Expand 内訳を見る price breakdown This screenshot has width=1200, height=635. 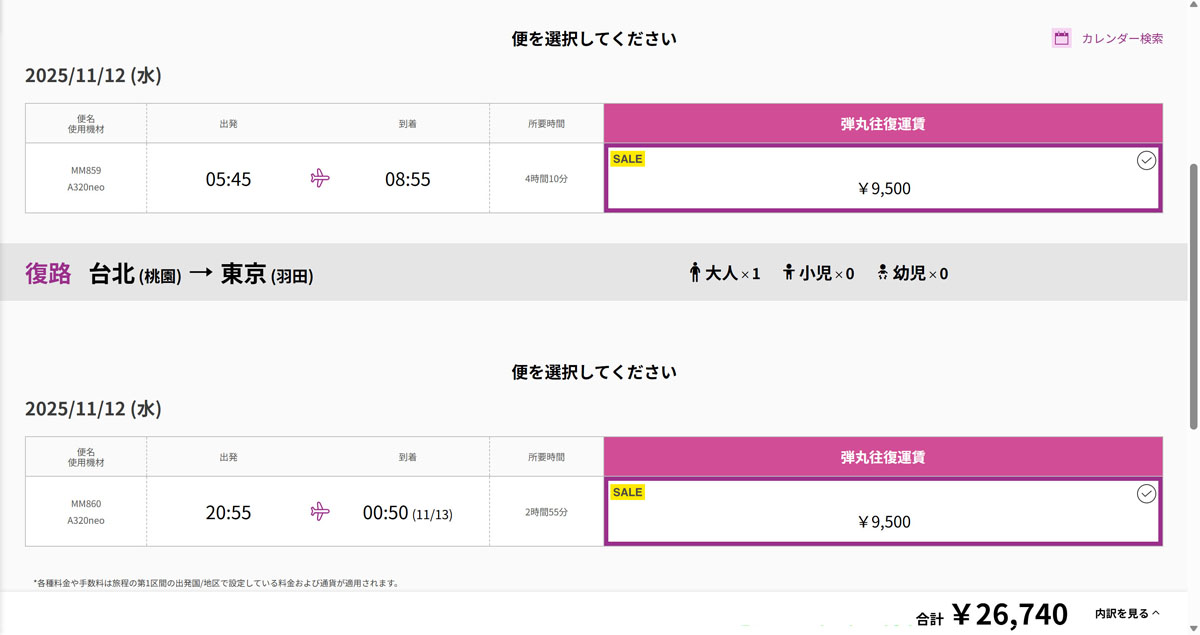pyautogui.click(x=1127, y=613)
